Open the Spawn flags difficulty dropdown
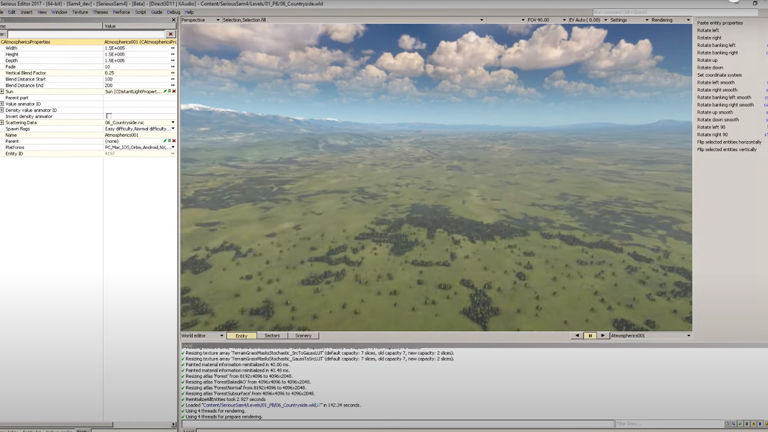 click(173, 129)
